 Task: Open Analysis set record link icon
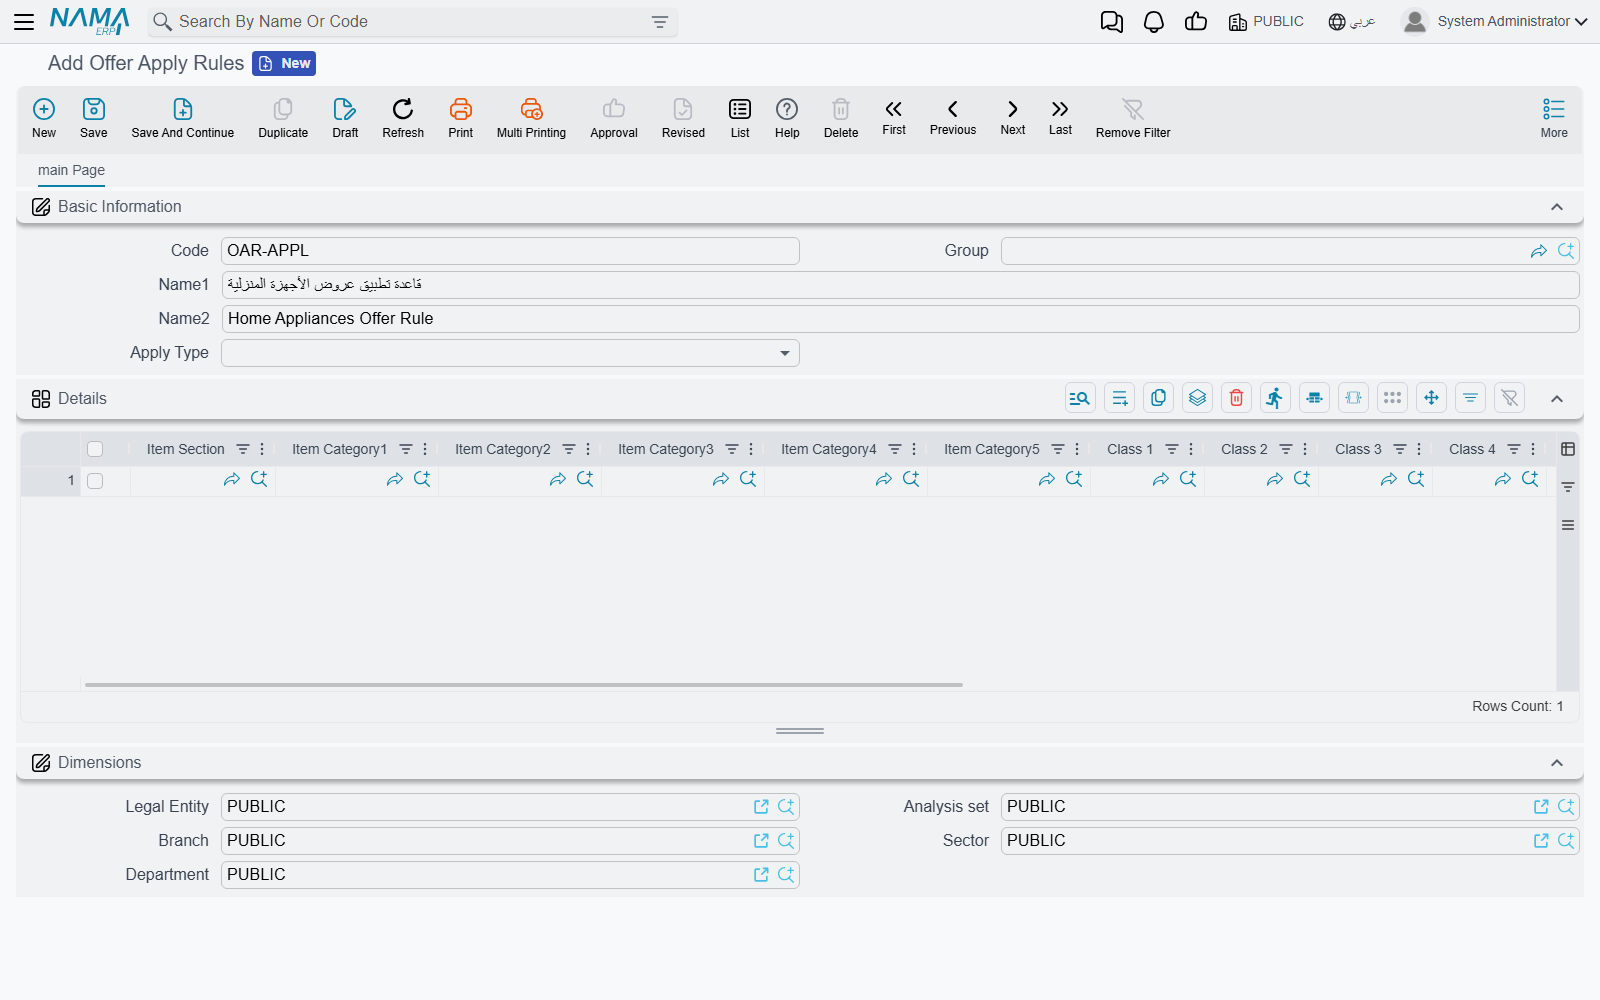click(1541, 807)
